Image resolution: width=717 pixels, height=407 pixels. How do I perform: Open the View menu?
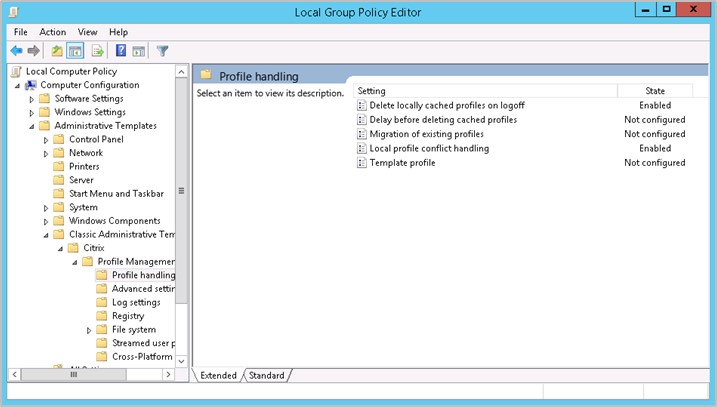tap(88, 32)
